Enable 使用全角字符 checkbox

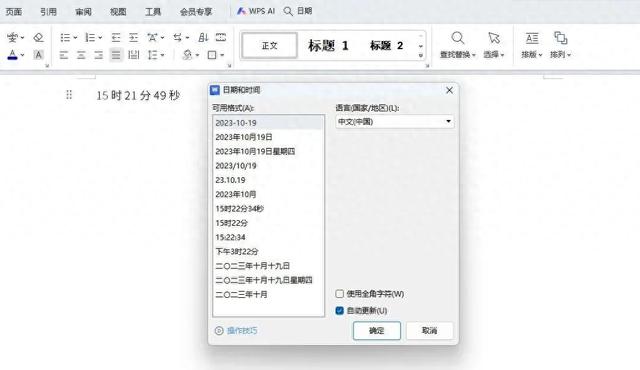click(x=340, y=294)
